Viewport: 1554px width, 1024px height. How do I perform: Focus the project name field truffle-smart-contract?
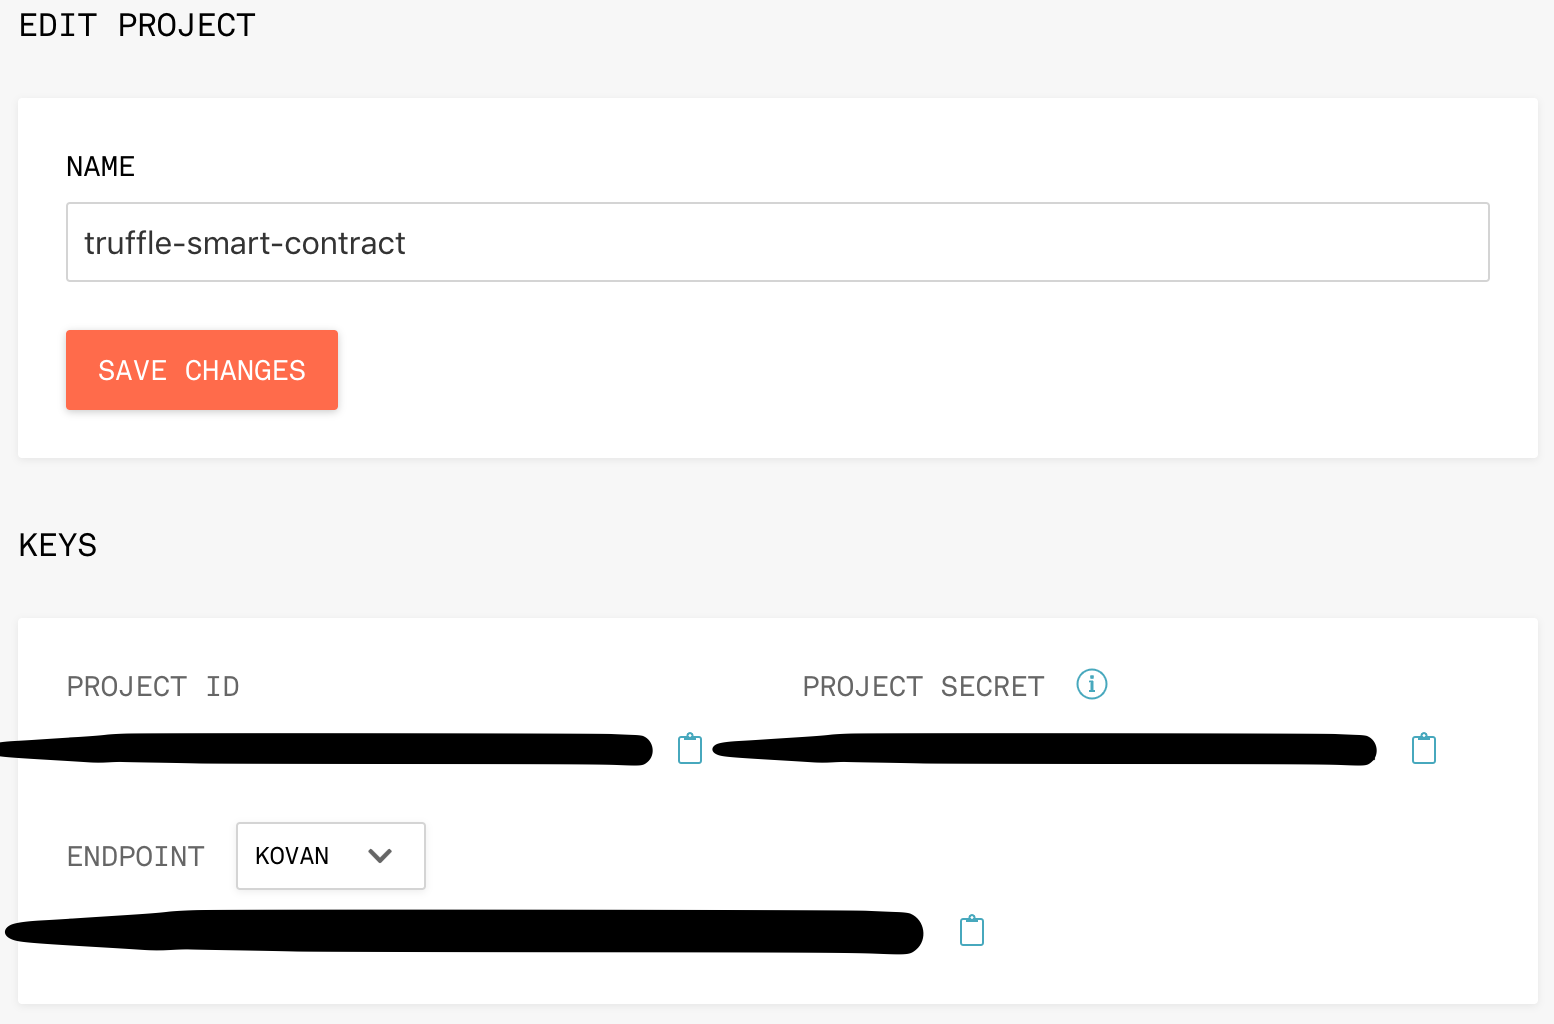click(778, 242)
